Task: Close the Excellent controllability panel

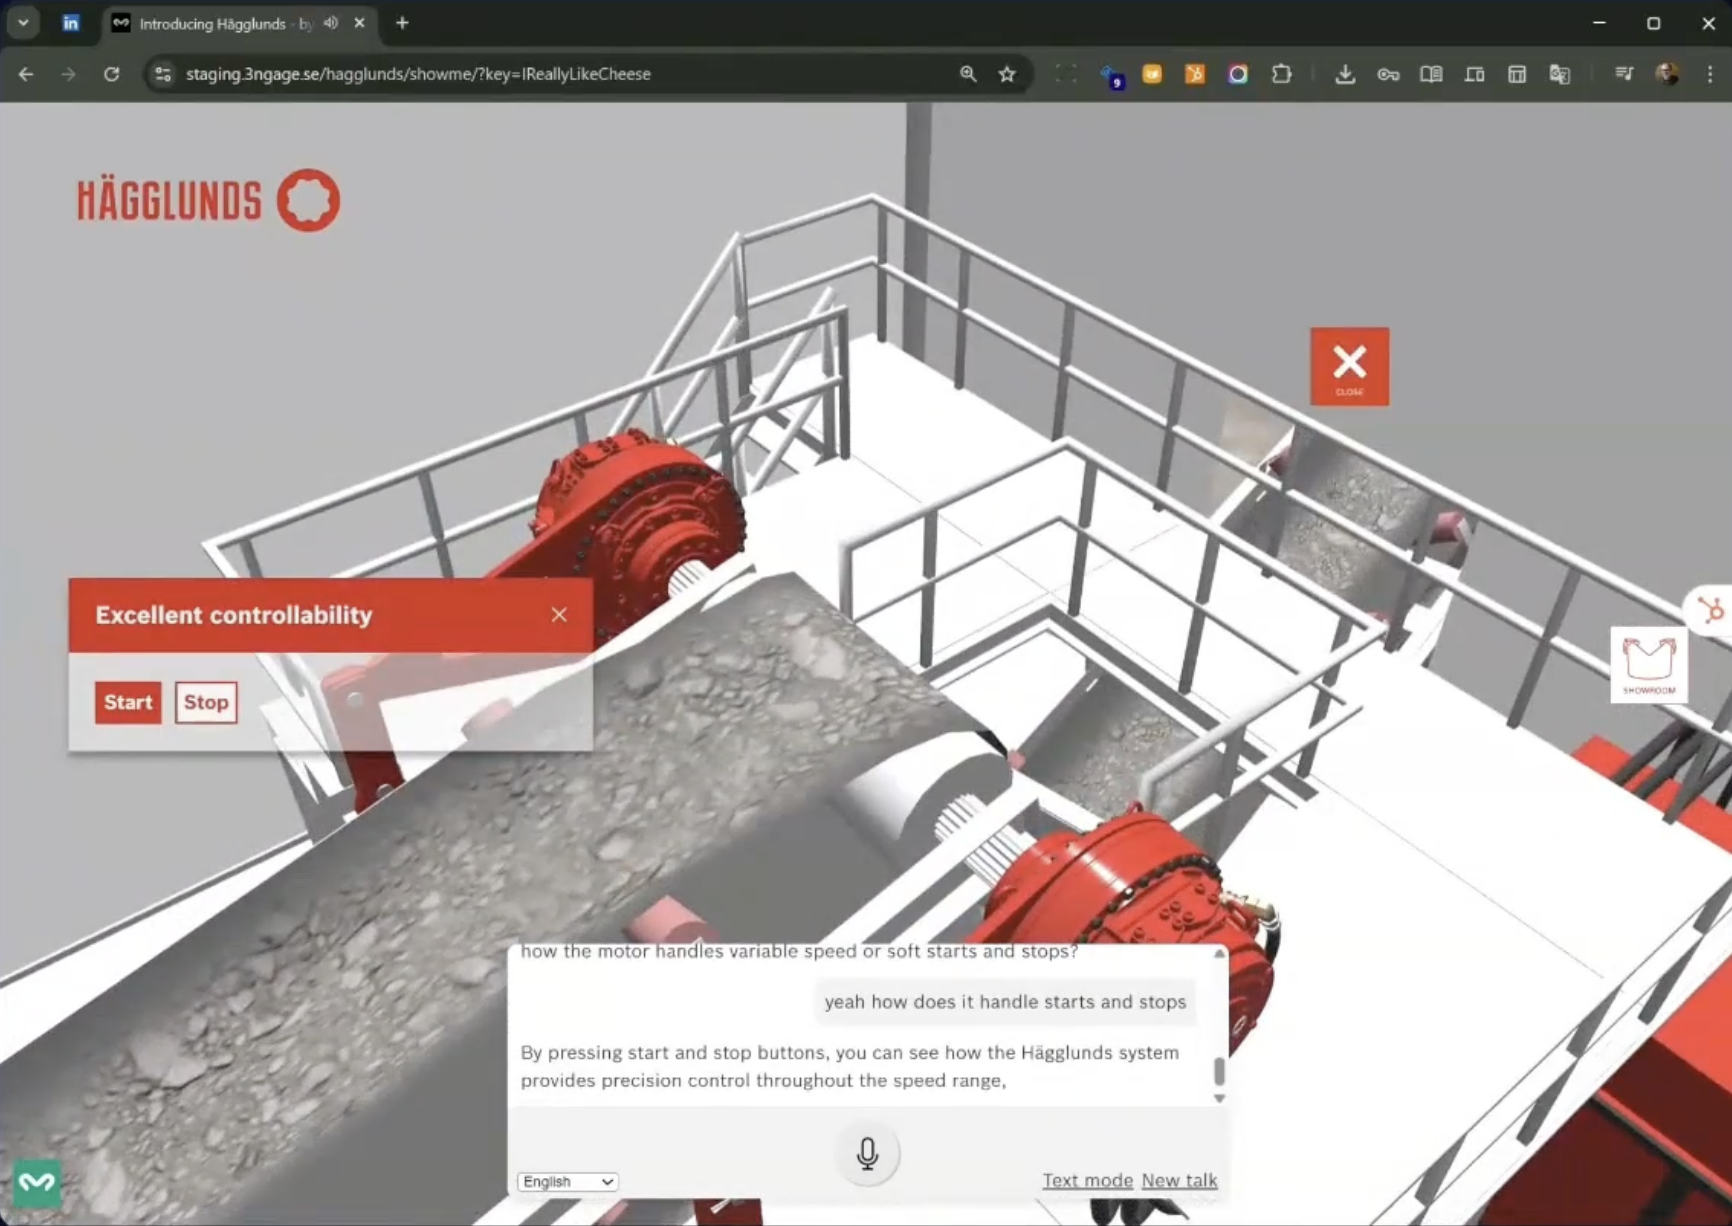Action: (x=559, y=615)
